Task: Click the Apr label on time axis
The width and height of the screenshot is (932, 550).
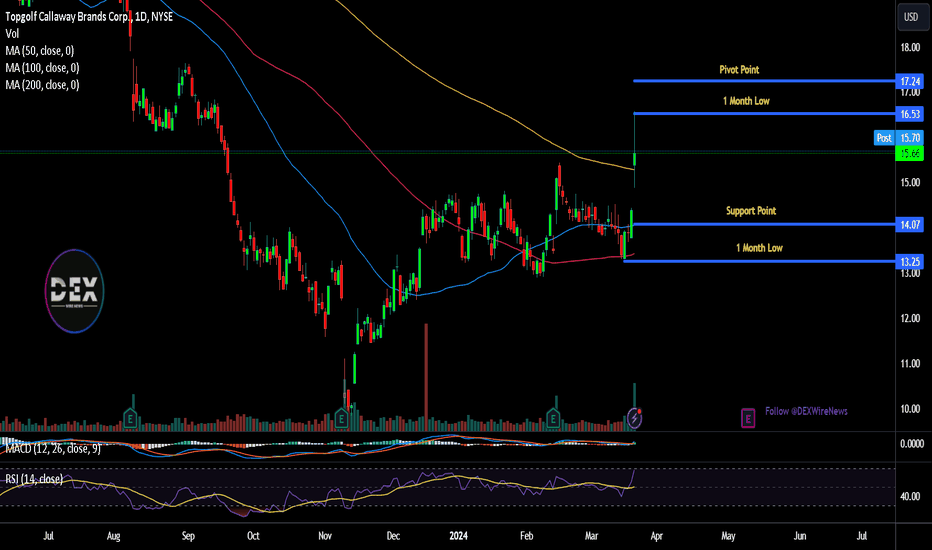Action: pos(656,536)
